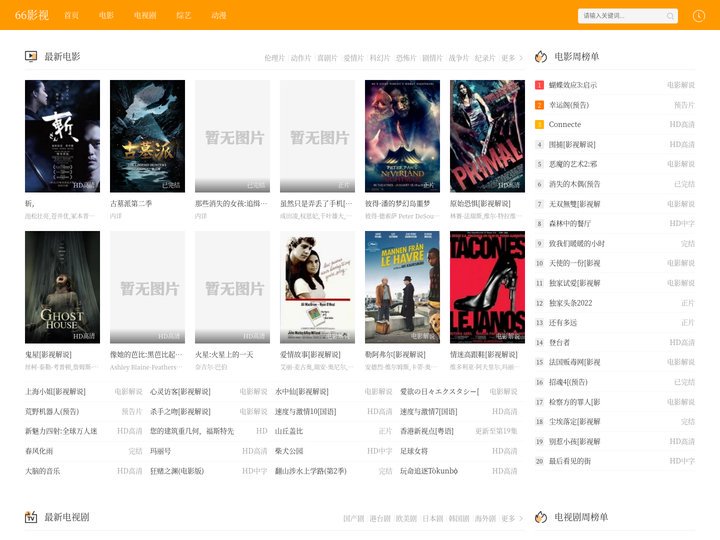Select the 韩国剧 TV category
This screenshot has height=540, width=720.
[458, 518]
